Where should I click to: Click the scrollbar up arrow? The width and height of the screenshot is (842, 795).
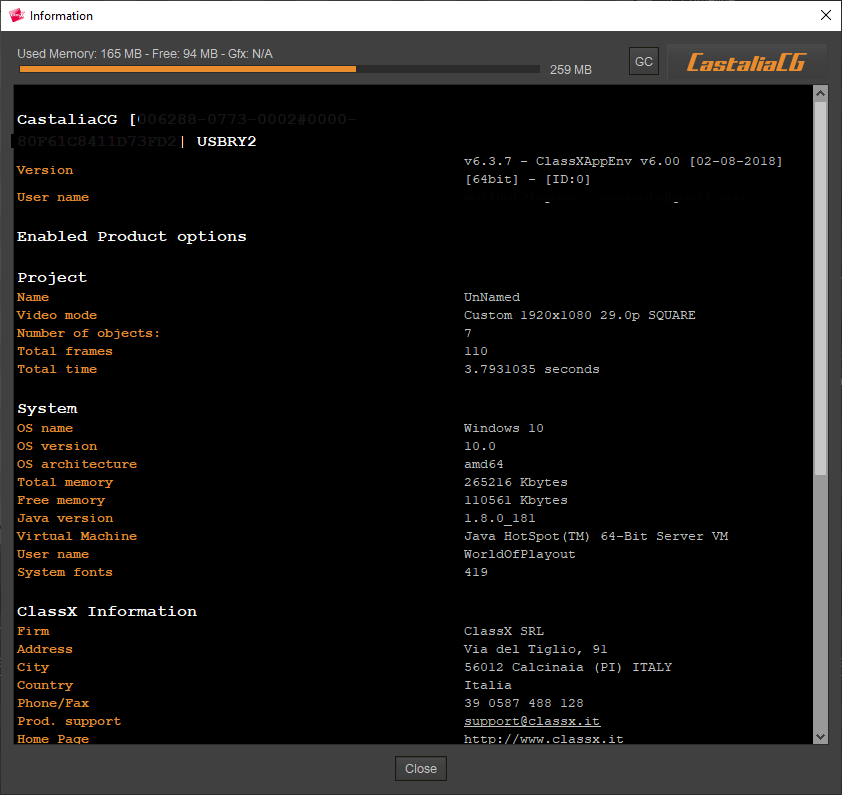point(821,91)
